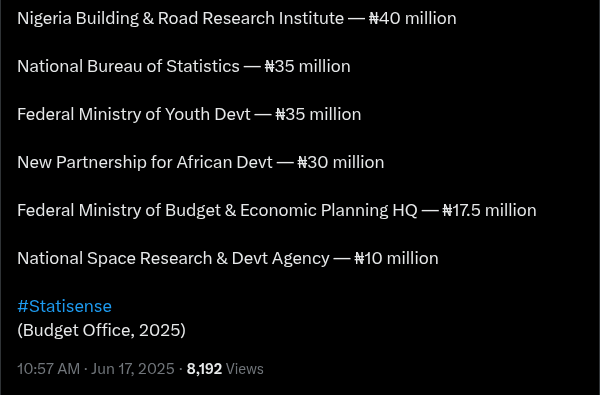Click New Partnership for African Devt text
The height and width of the screenshot is (395, 600).
coord(145,162)
